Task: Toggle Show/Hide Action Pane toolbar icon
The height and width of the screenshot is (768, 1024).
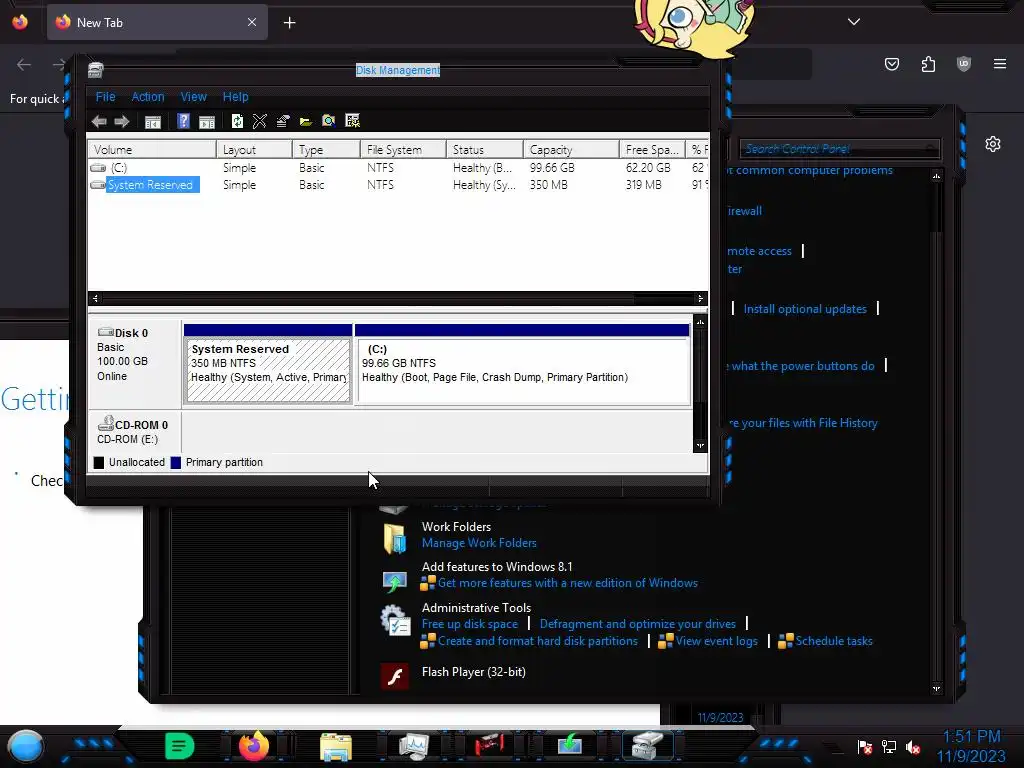Action: click(207, 121)
